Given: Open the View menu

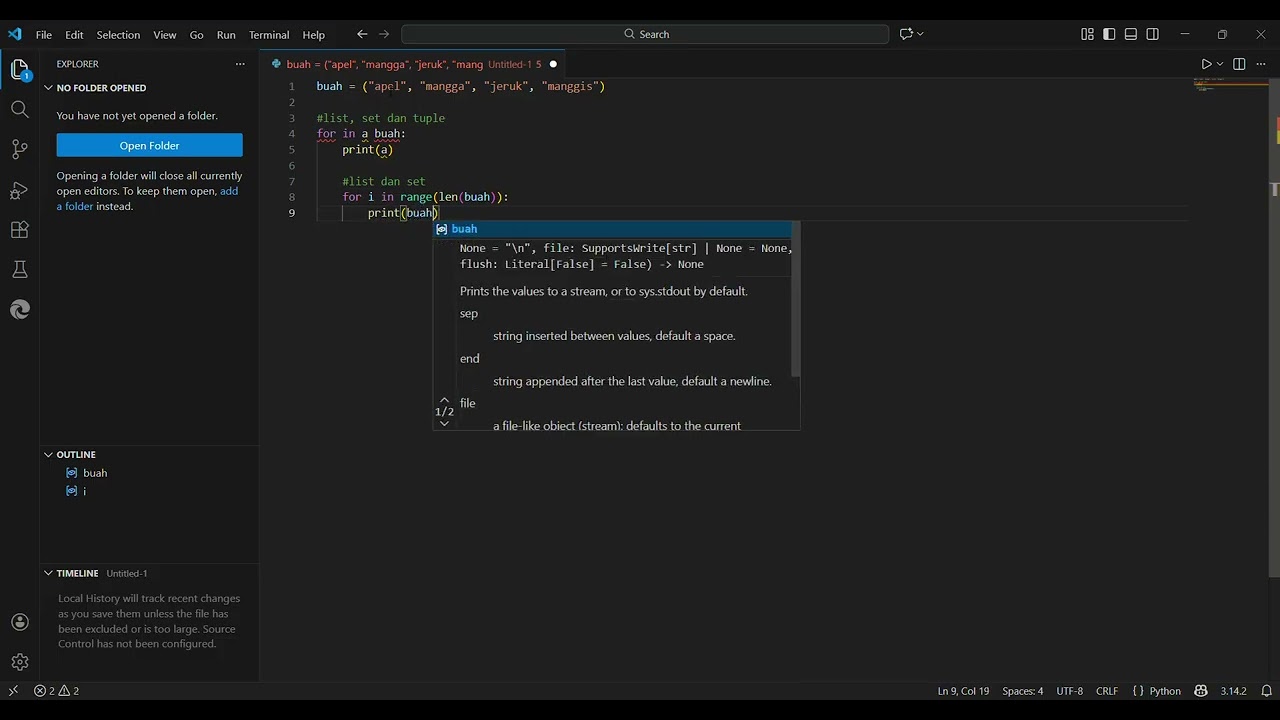Looking at the screenshot, I should [x=165, y=34].
